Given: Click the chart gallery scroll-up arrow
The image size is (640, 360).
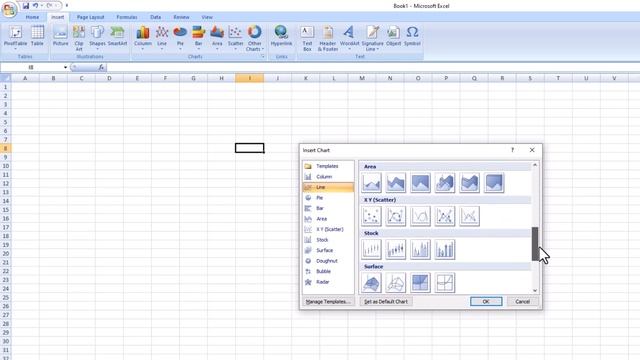Looking at the screenshot, I should coord(535,165).
